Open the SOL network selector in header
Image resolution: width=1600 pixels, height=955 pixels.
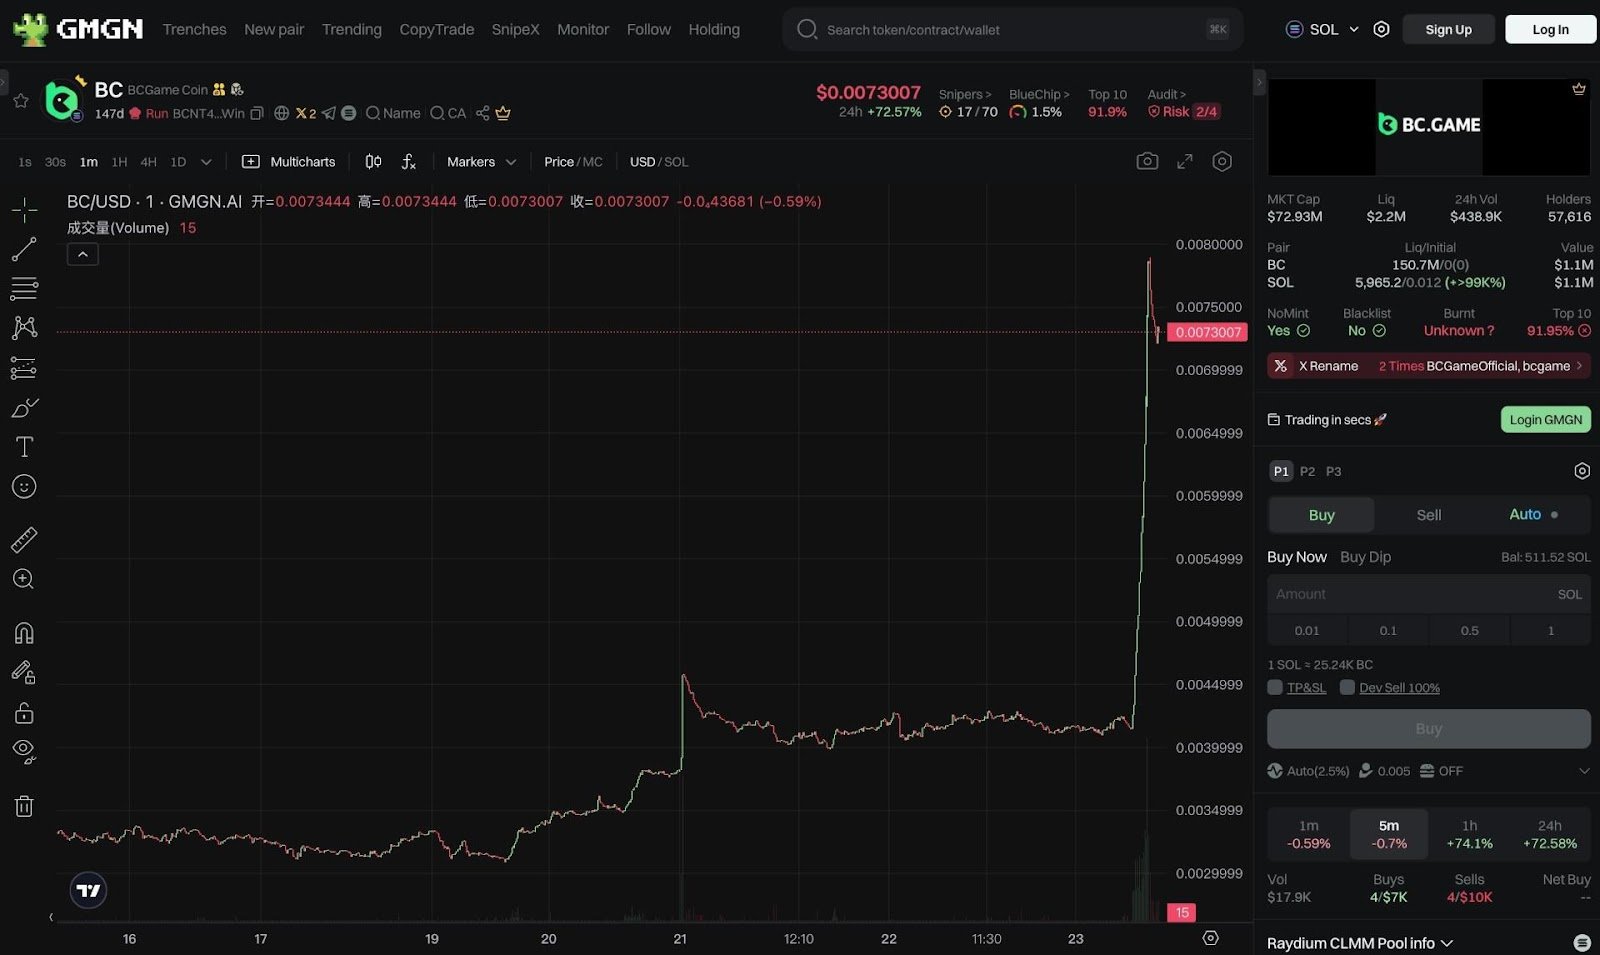pyautogui.click(x=1322, y=29)
